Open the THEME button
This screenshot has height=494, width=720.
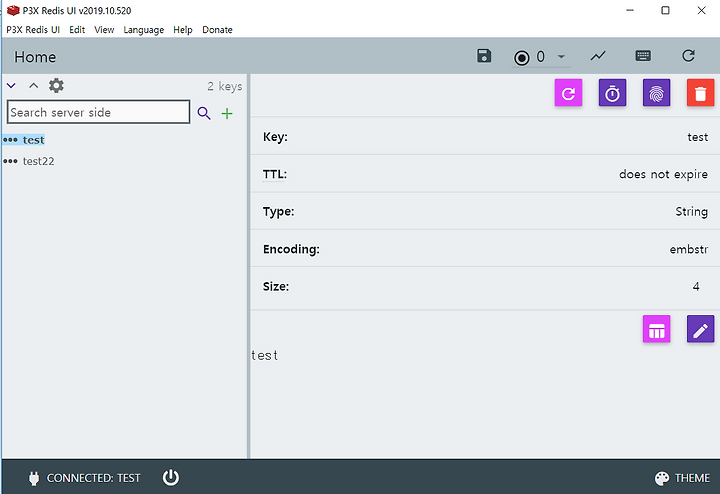tap(682, 478)
